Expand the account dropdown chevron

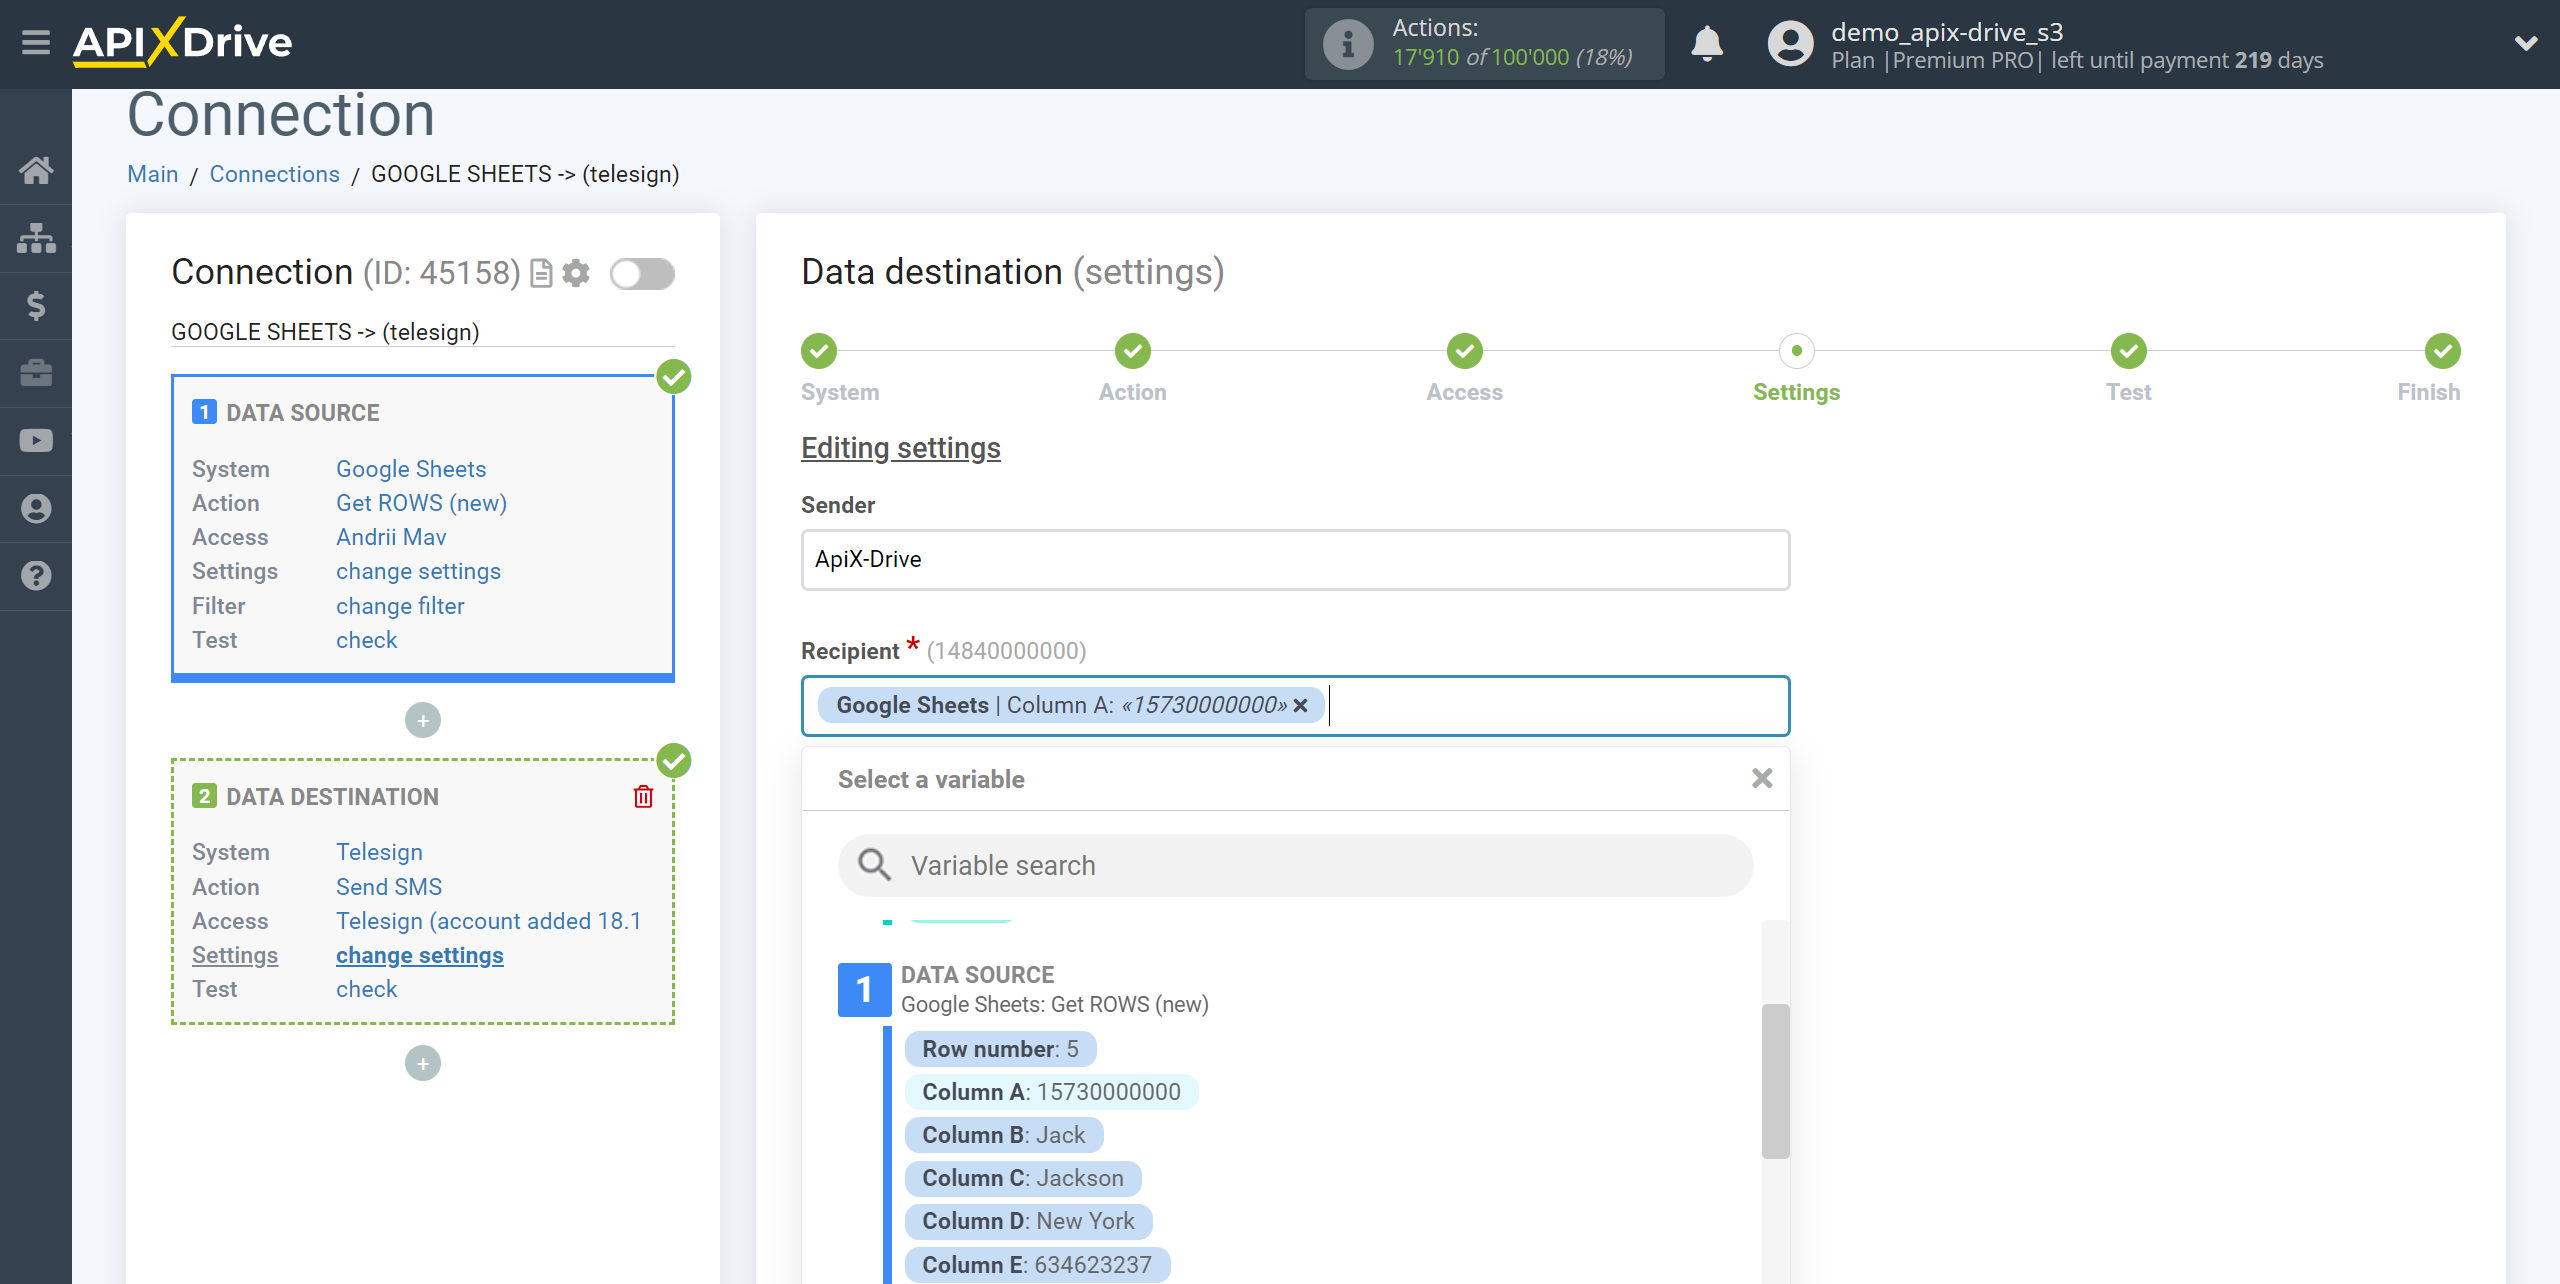click(x=2526, y=43)
